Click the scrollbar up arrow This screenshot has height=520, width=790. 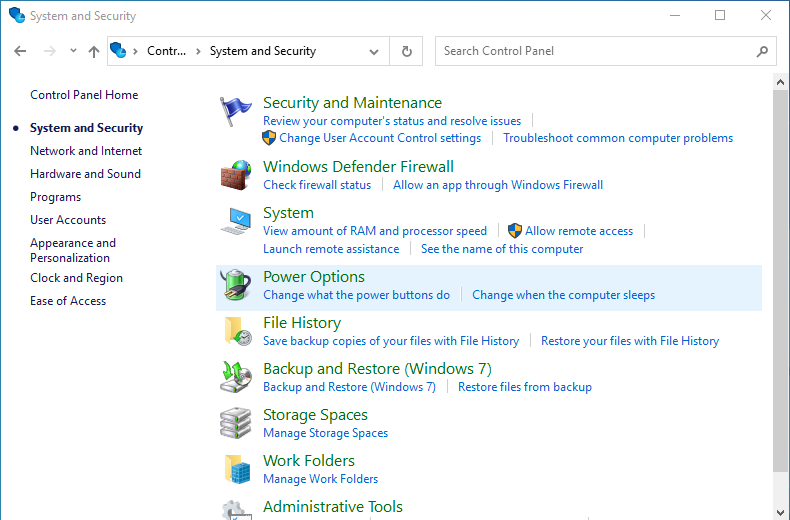pos(780,82)
